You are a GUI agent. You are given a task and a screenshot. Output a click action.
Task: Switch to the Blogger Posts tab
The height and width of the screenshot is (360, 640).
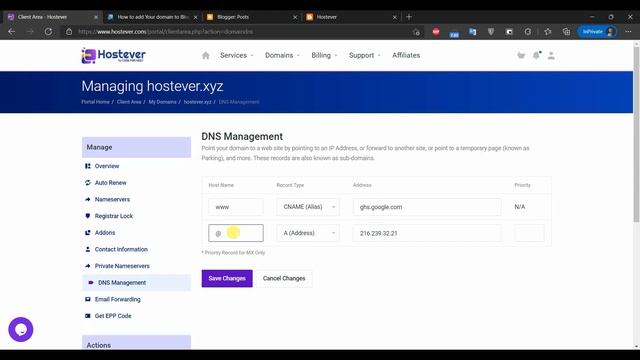click(x=251, y=17)
